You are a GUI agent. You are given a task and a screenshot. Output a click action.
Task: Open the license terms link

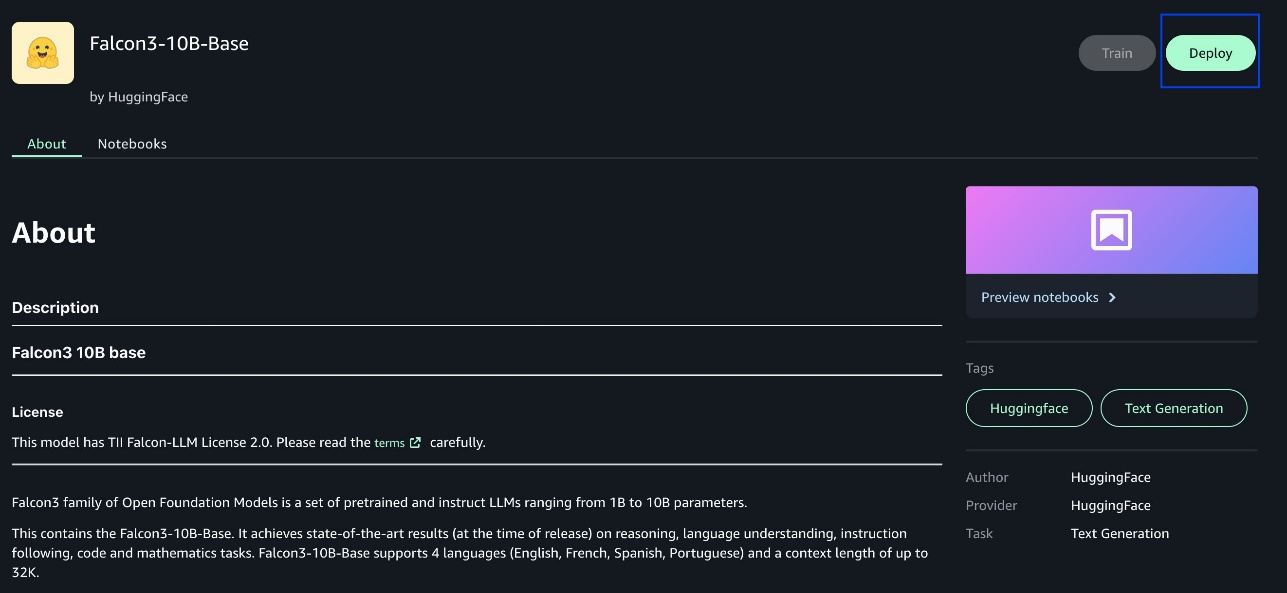(x=389, y=442)
